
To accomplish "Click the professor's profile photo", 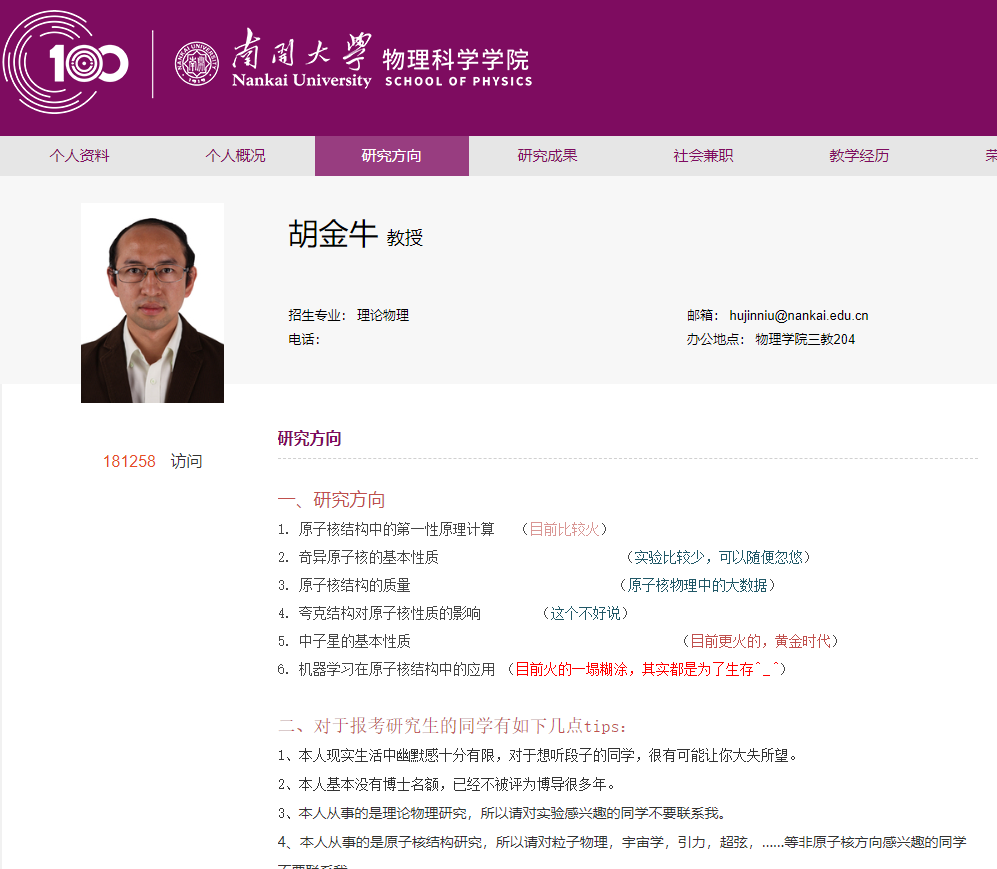I will point(153,303).
